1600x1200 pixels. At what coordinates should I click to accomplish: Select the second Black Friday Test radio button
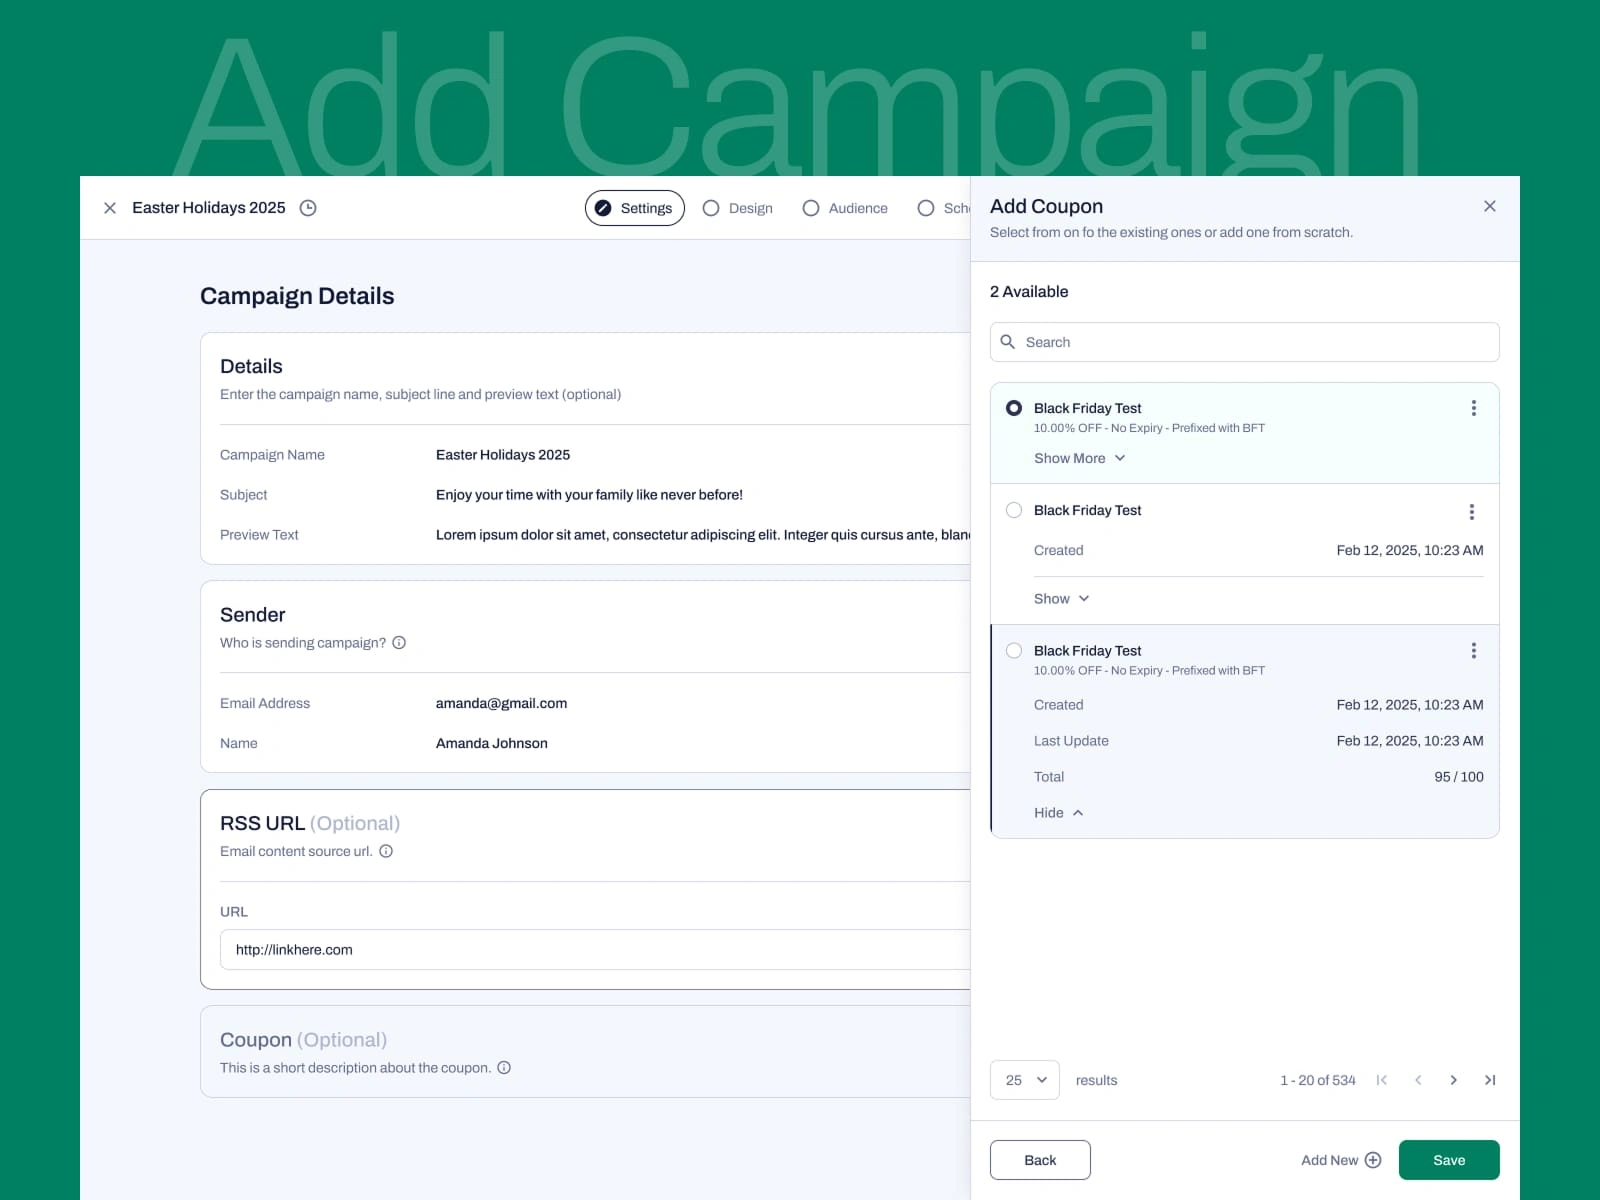tap(1014, 510)
